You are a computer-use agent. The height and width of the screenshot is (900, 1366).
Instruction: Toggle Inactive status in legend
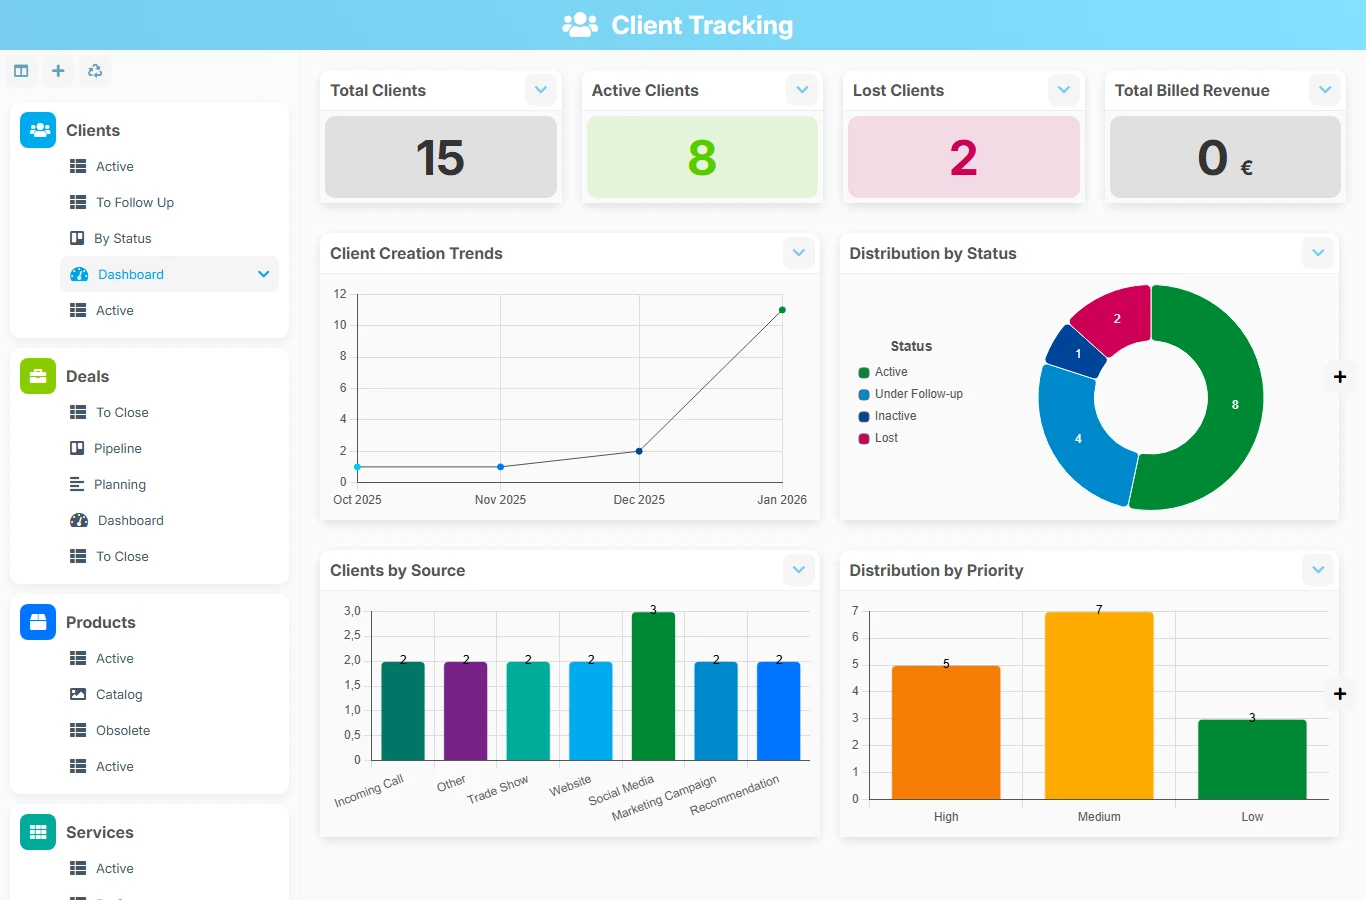[x=887, y=416]
